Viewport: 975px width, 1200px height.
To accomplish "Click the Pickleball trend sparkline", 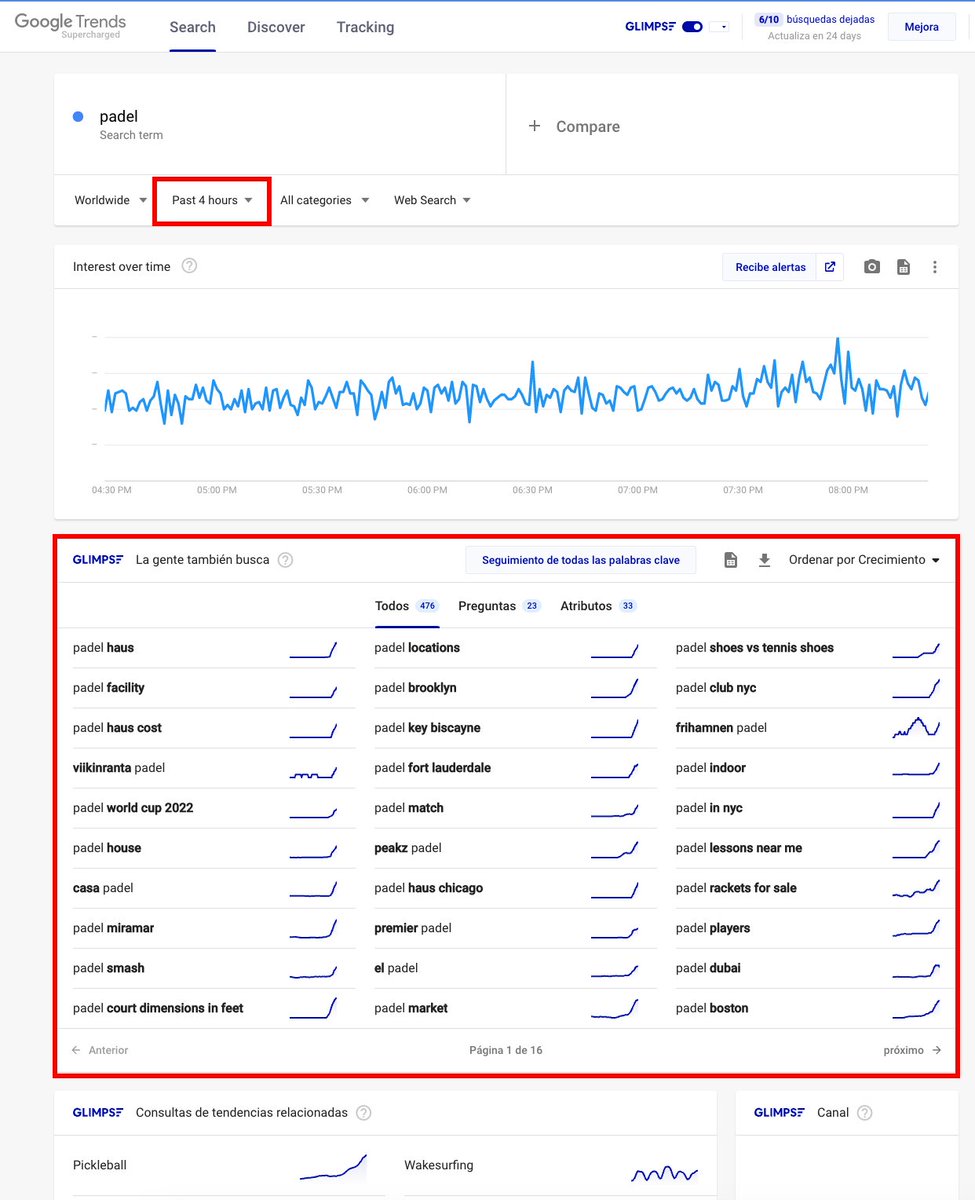I will click(333, 1167).
